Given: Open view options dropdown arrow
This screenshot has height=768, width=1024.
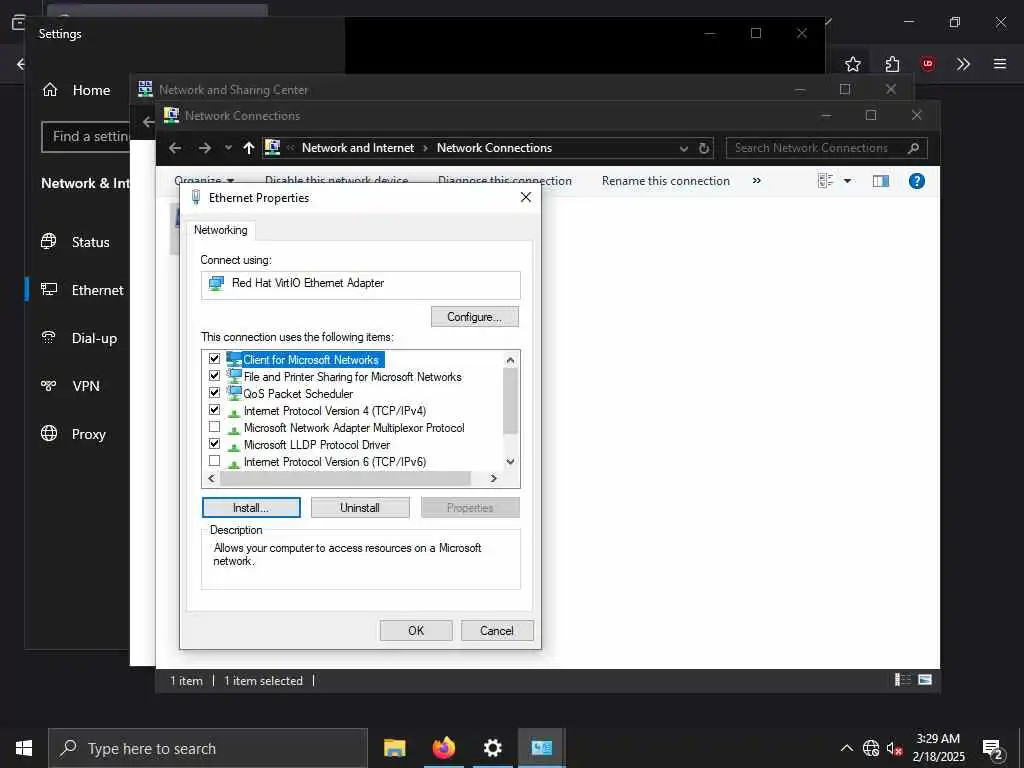Looking at the screenshot, I should click(848, 181).
